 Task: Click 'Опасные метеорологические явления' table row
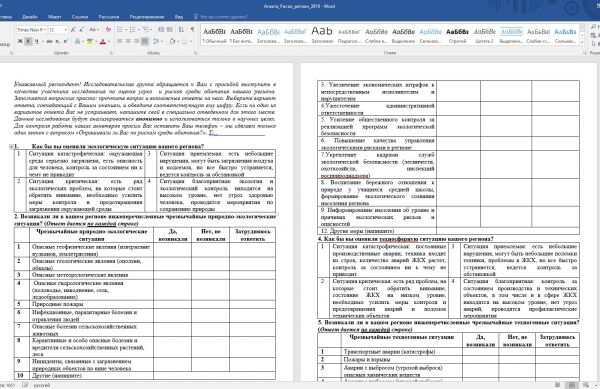point(145,275)
